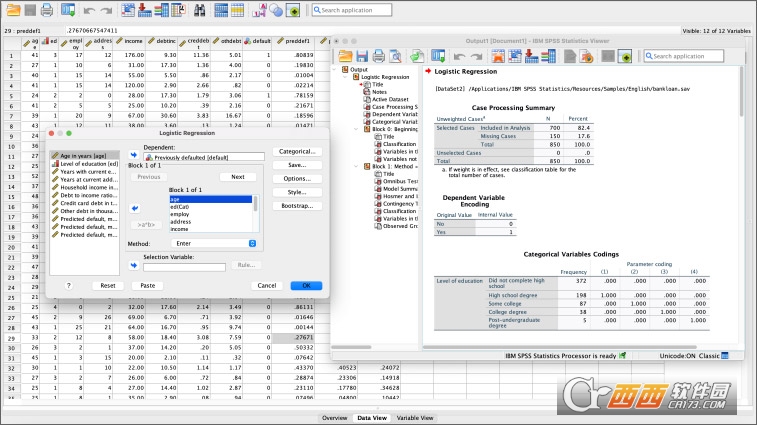Switch to the Variable View tab
Screen dimensions: 757x425
pyautogui.click(x=415, y=418)
